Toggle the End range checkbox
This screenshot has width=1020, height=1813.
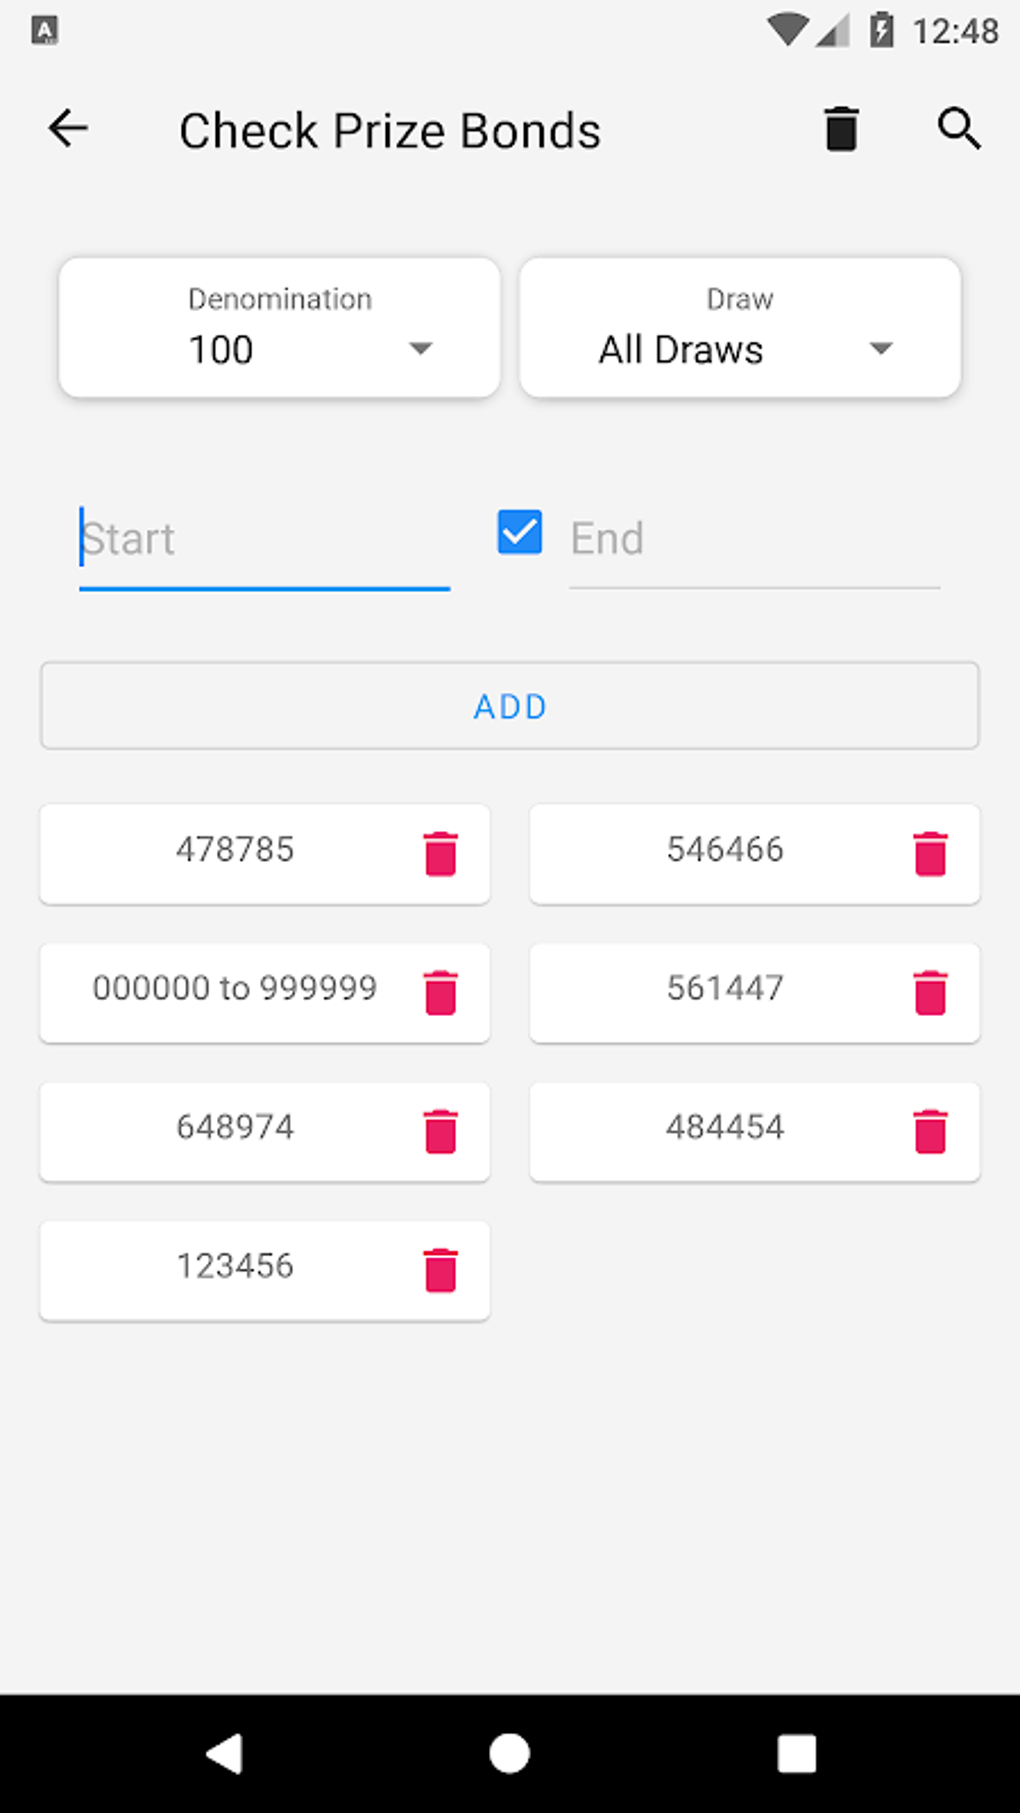(x=518, y=534)
